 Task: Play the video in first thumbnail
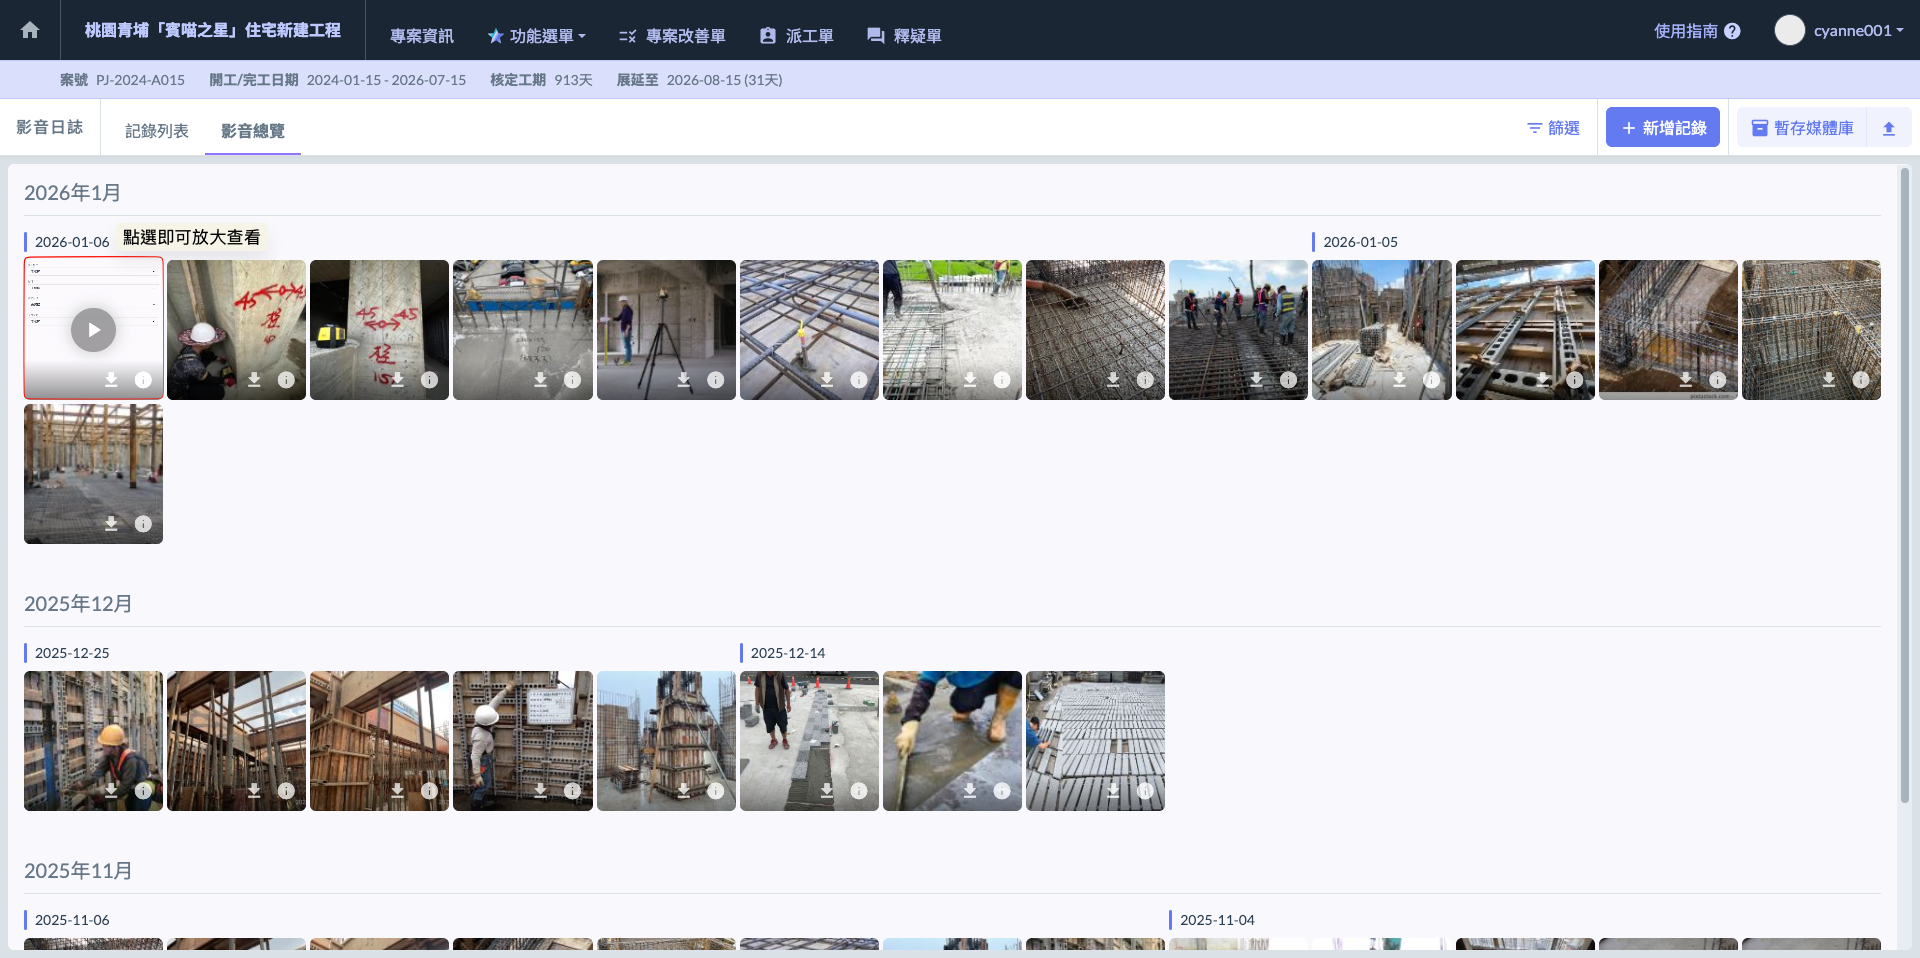click(93, 330)
